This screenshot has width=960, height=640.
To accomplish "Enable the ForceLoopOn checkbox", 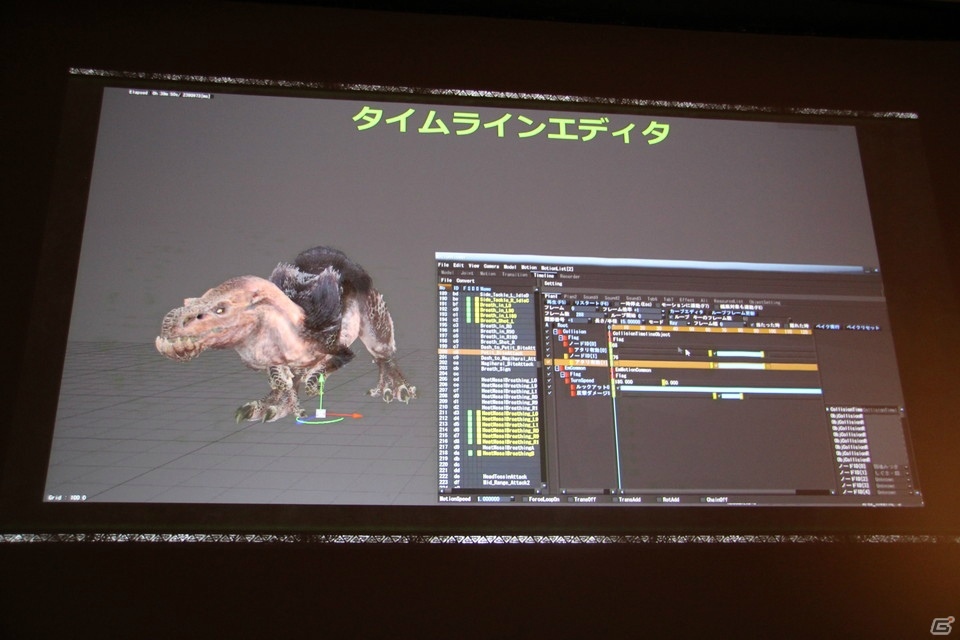I will (525, 499).
